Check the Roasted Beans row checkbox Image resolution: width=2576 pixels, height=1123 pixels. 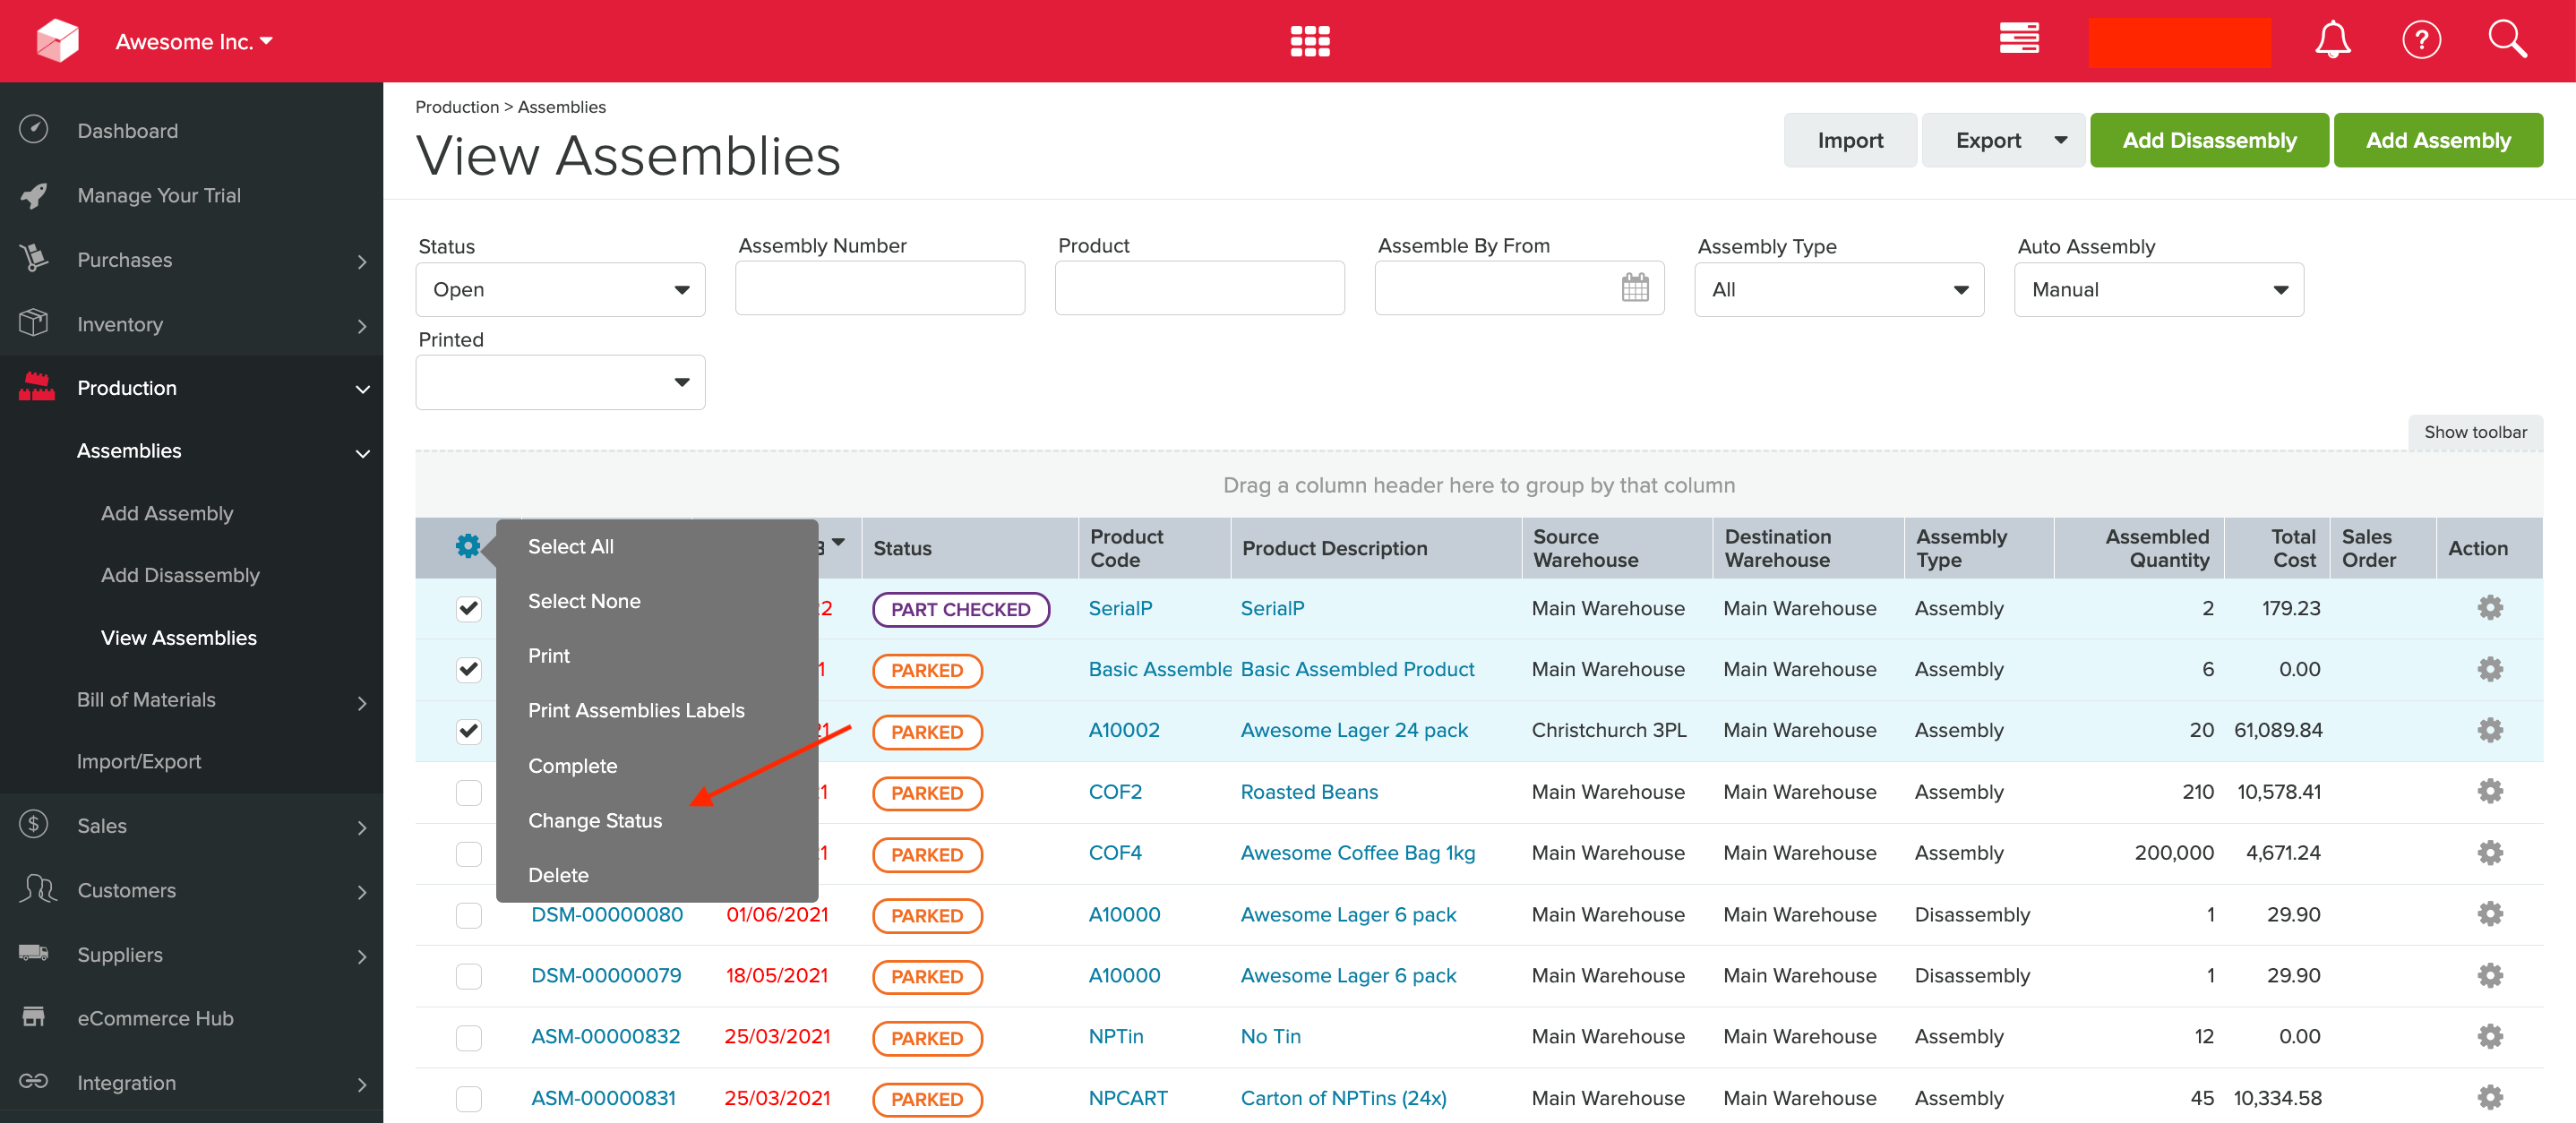click(x=468, y=793)
